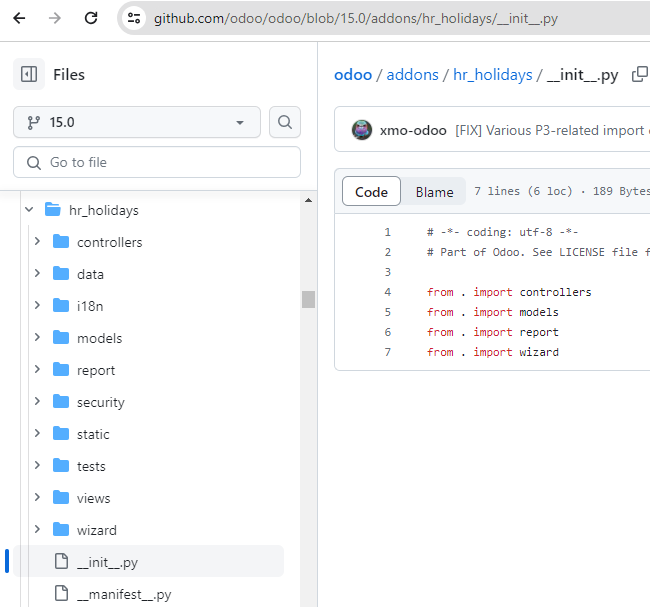Image resolution: width=650 pixels, height=607 pixels.
Task: Click 'import report' code on line 6
Action: pyautogui.click(x=516, y=332)
